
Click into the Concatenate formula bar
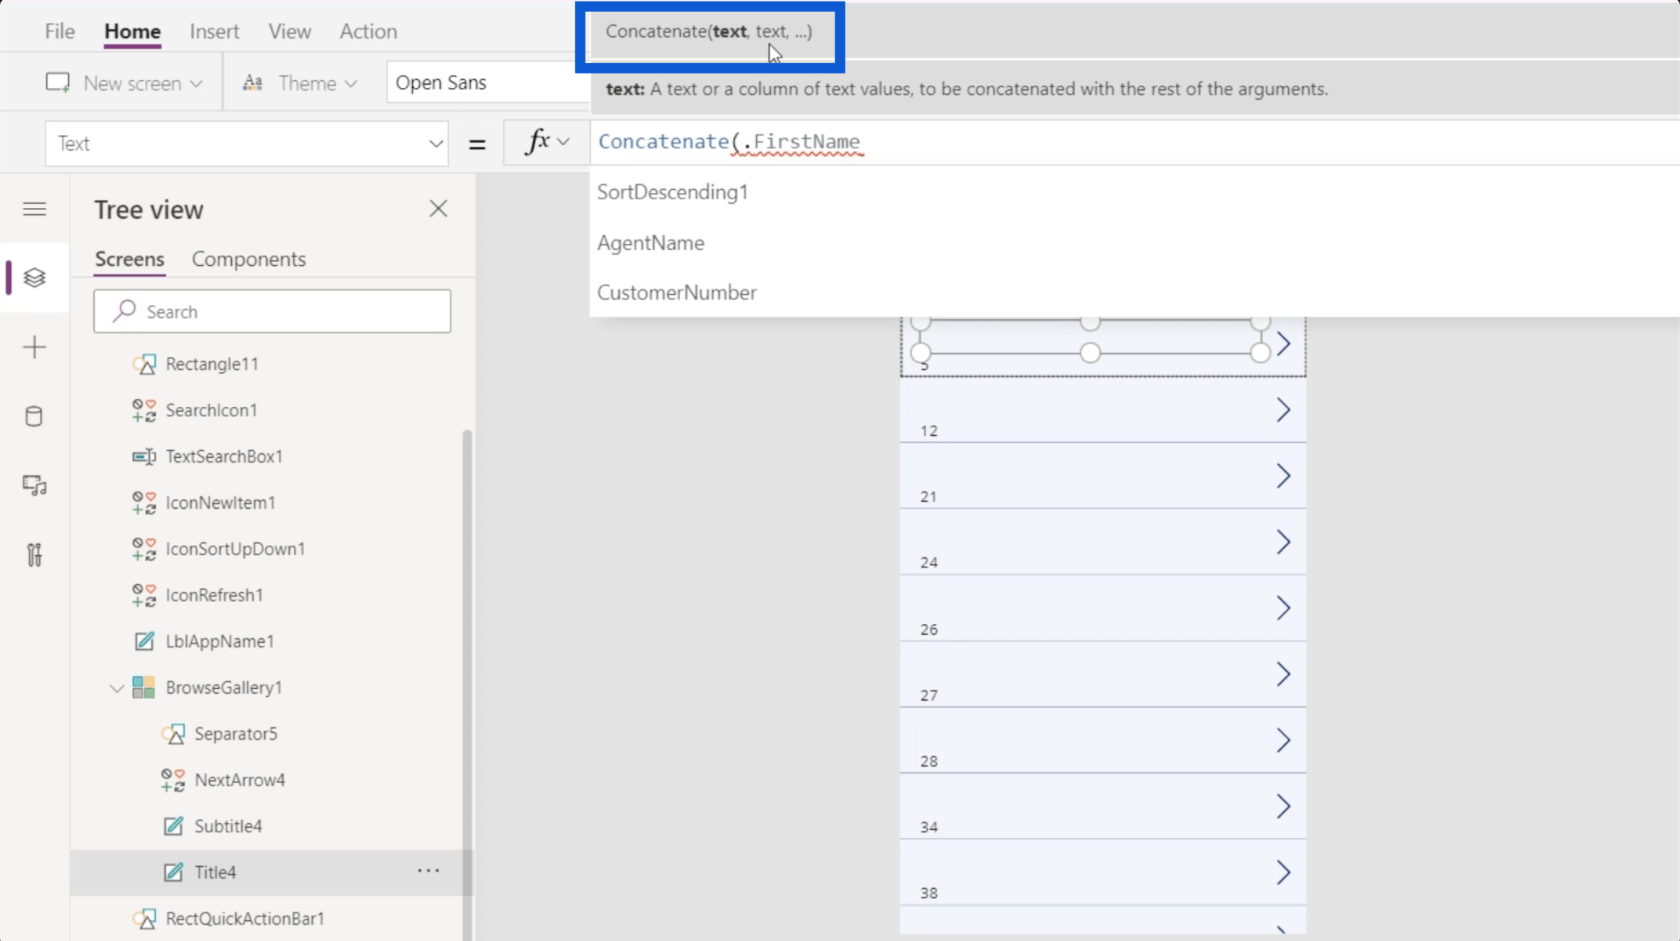point(1134,142)
